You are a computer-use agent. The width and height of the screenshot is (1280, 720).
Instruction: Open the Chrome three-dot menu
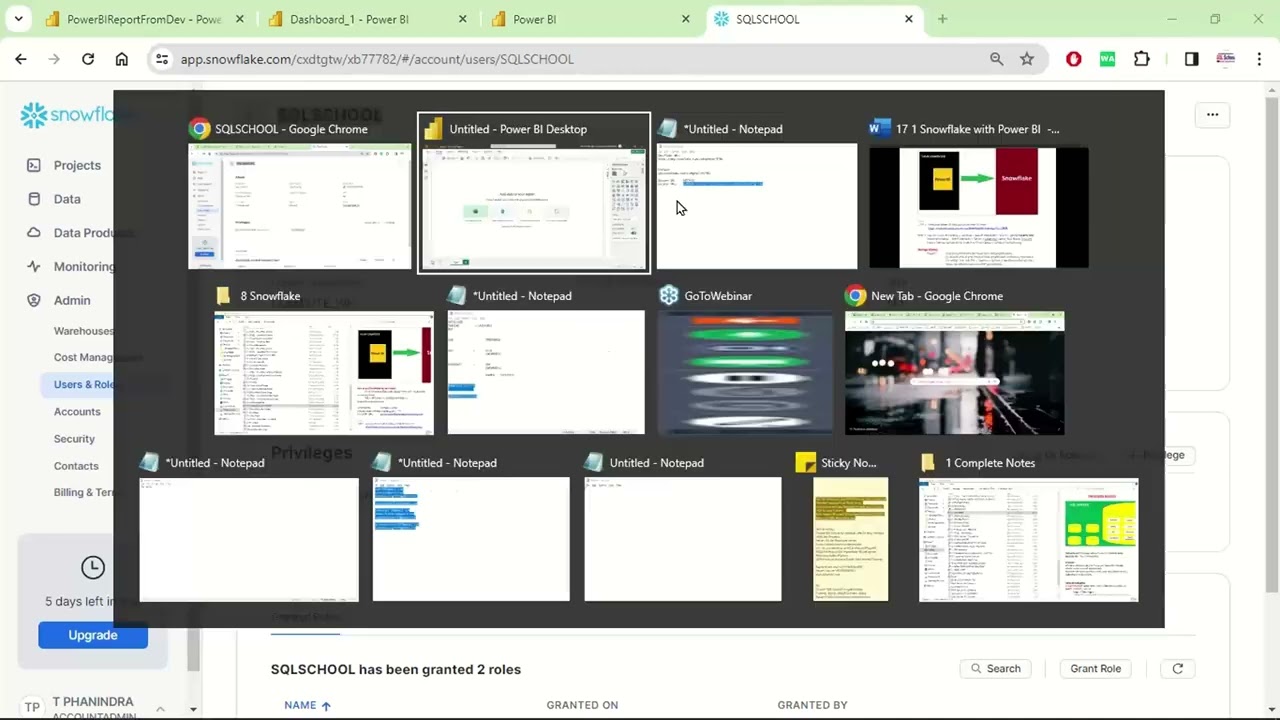coord(1259,59)
